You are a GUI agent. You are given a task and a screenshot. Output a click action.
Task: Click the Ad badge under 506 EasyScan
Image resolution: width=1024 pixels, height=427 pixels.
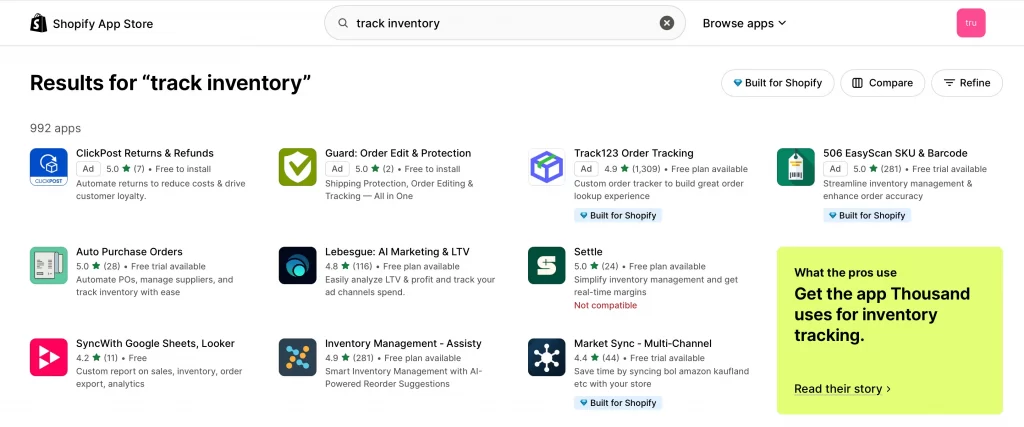click(835, 169)
